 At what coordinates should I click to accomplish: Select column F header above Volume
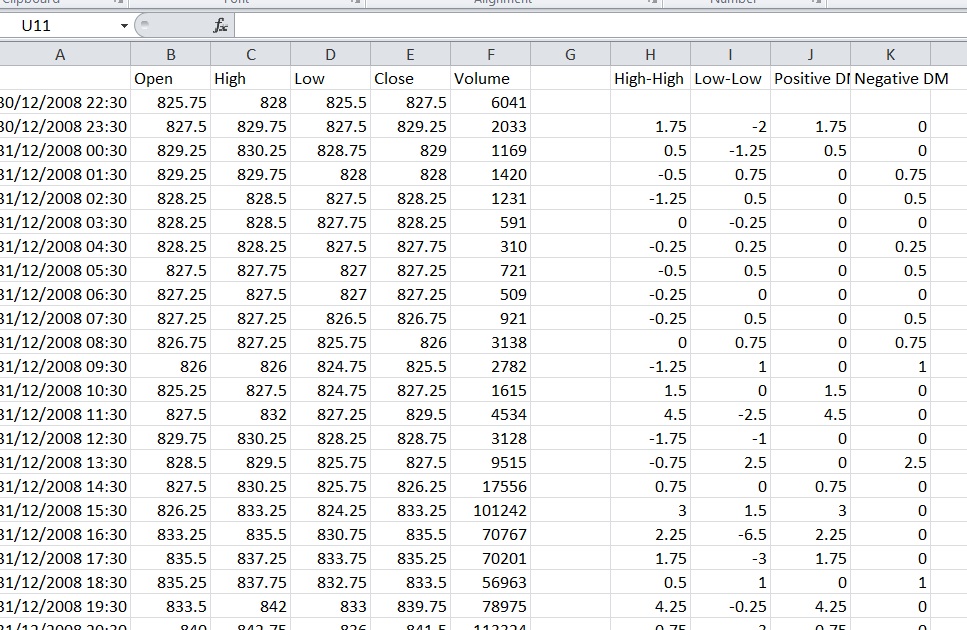(490, 54)
